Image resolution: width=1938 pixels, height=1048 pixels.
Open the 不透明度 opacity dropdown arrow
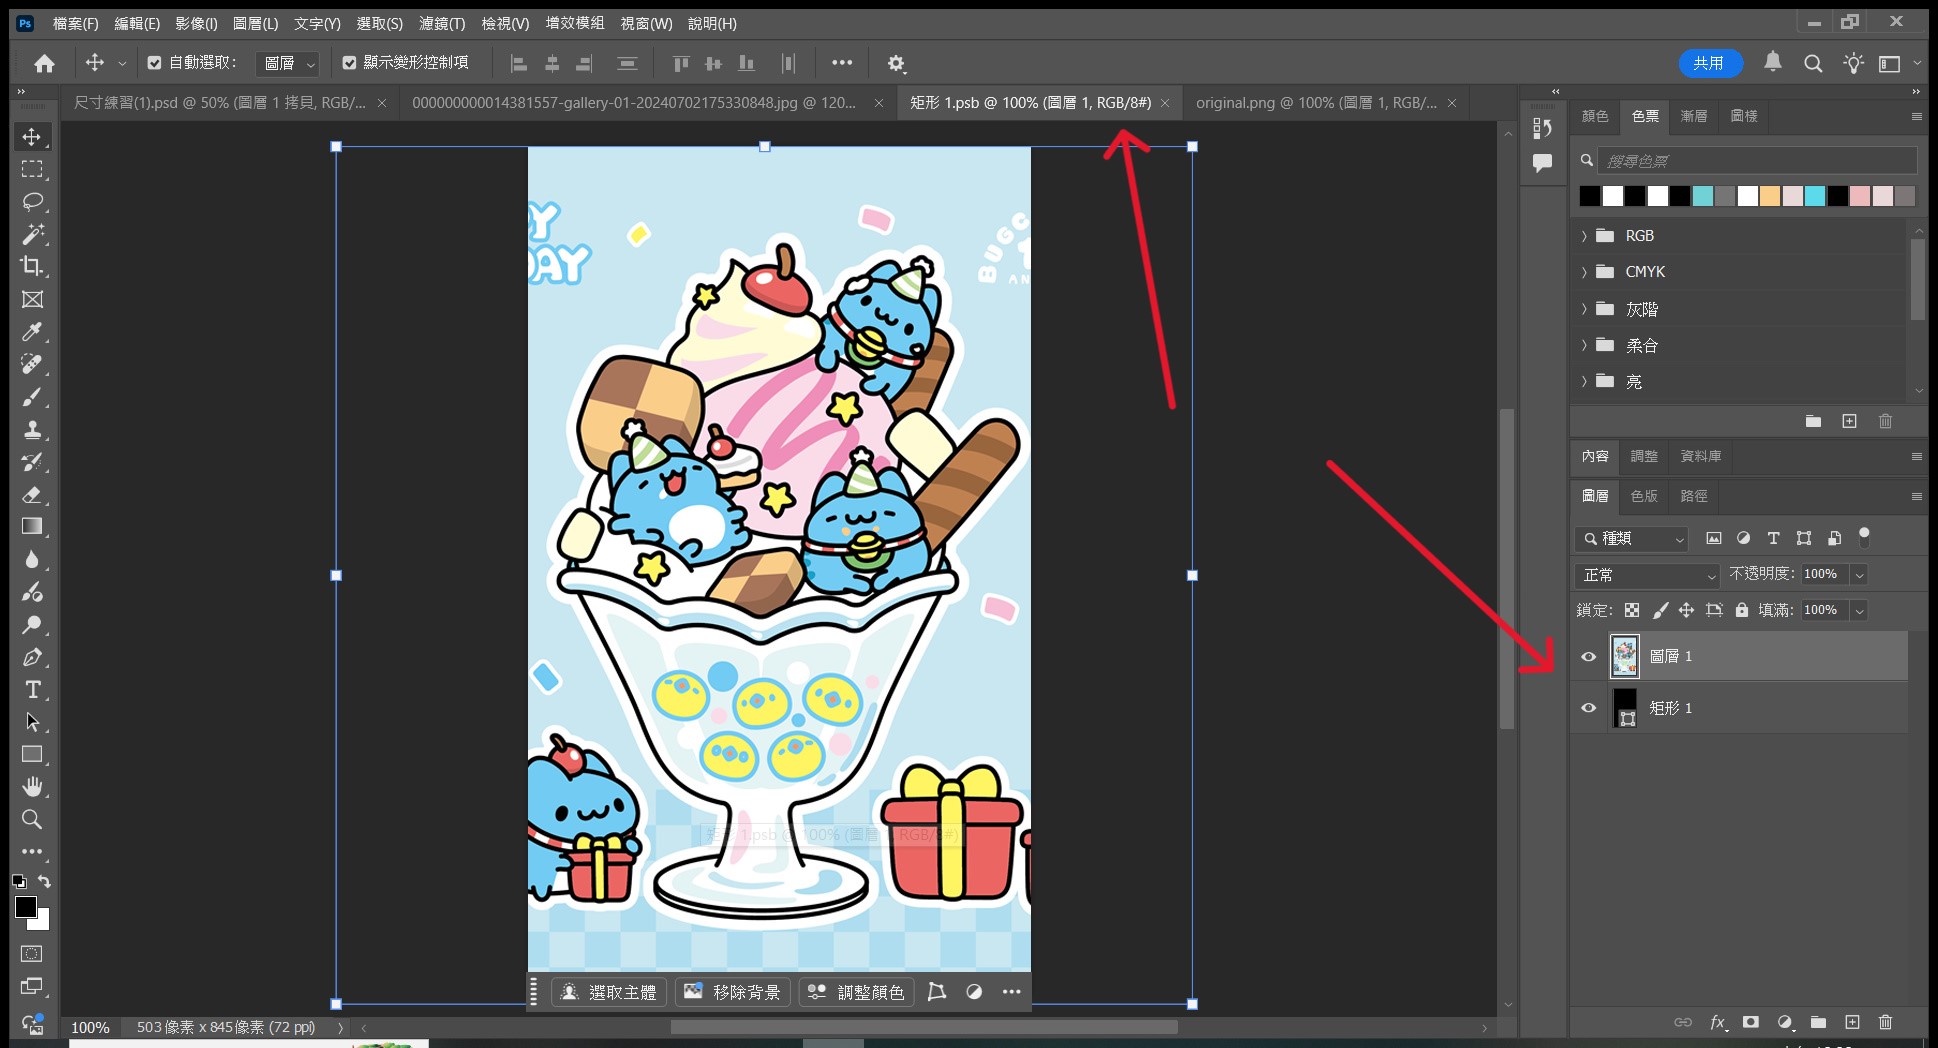pos(1859,575)
